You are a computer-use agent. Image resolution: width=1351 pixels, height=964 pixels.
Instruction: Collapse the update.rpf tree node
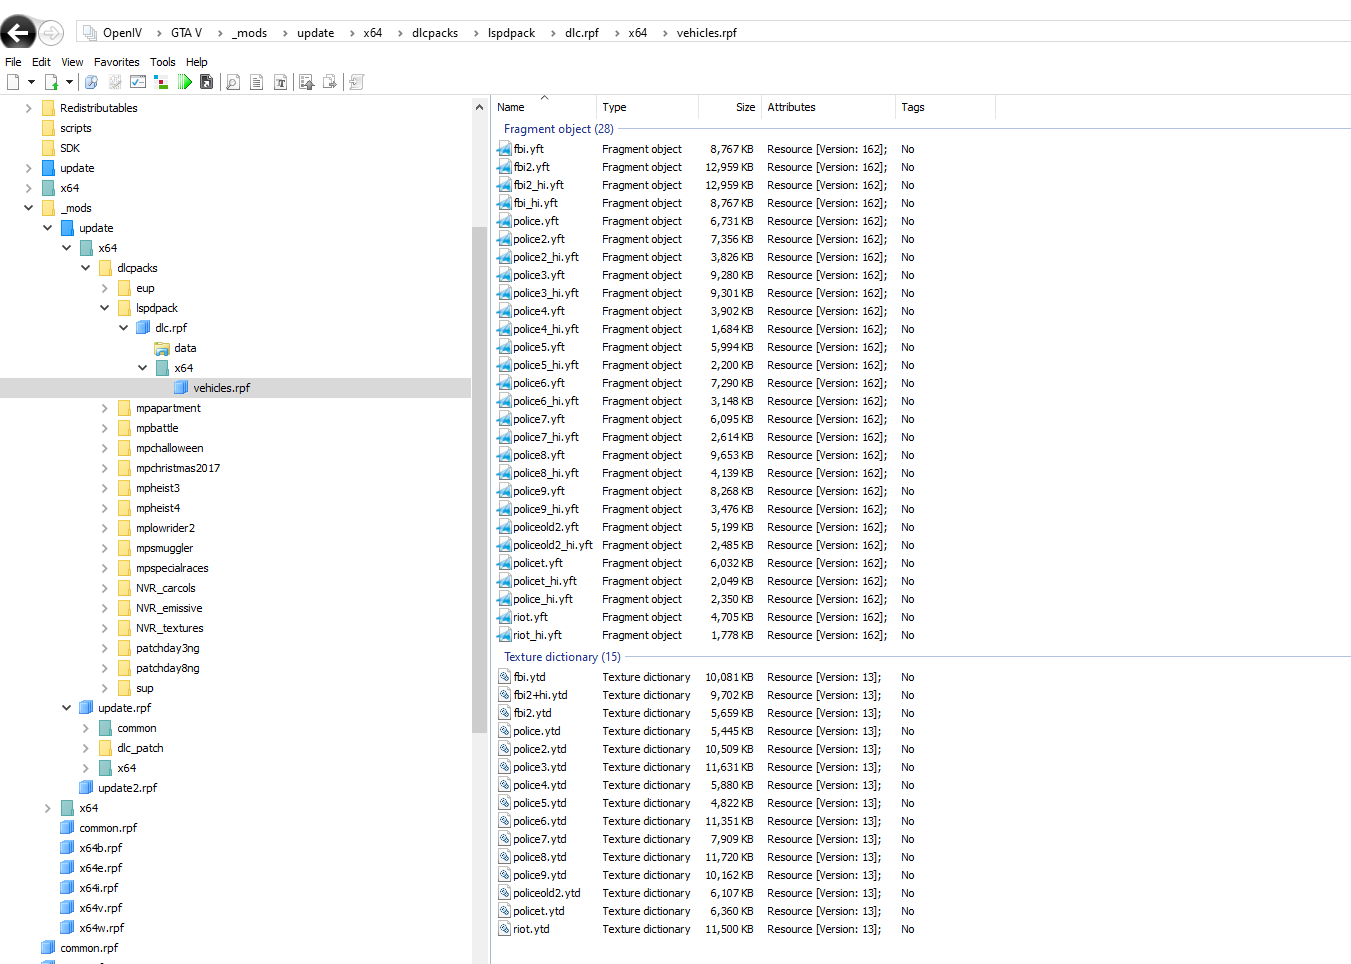coord(67,708)
